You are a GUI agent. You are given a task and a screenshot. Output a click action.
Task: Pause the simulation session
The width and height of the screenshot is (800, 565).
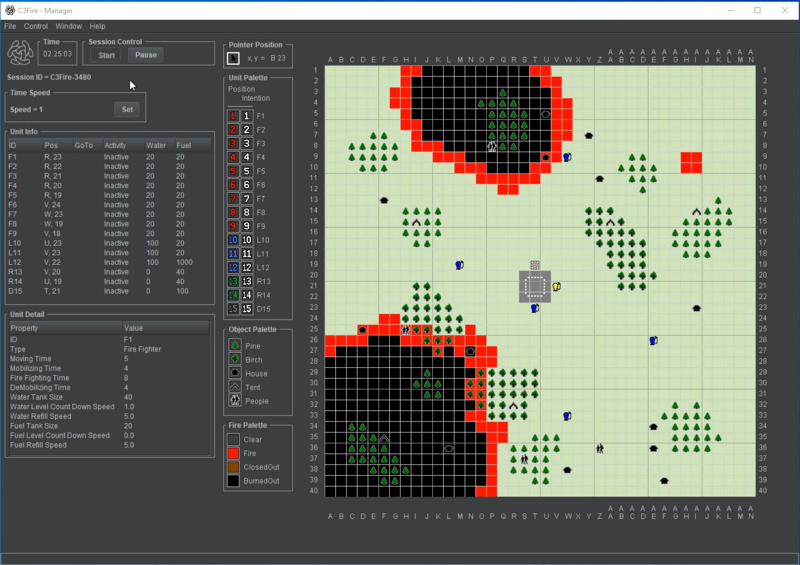(x=146, y=55)
